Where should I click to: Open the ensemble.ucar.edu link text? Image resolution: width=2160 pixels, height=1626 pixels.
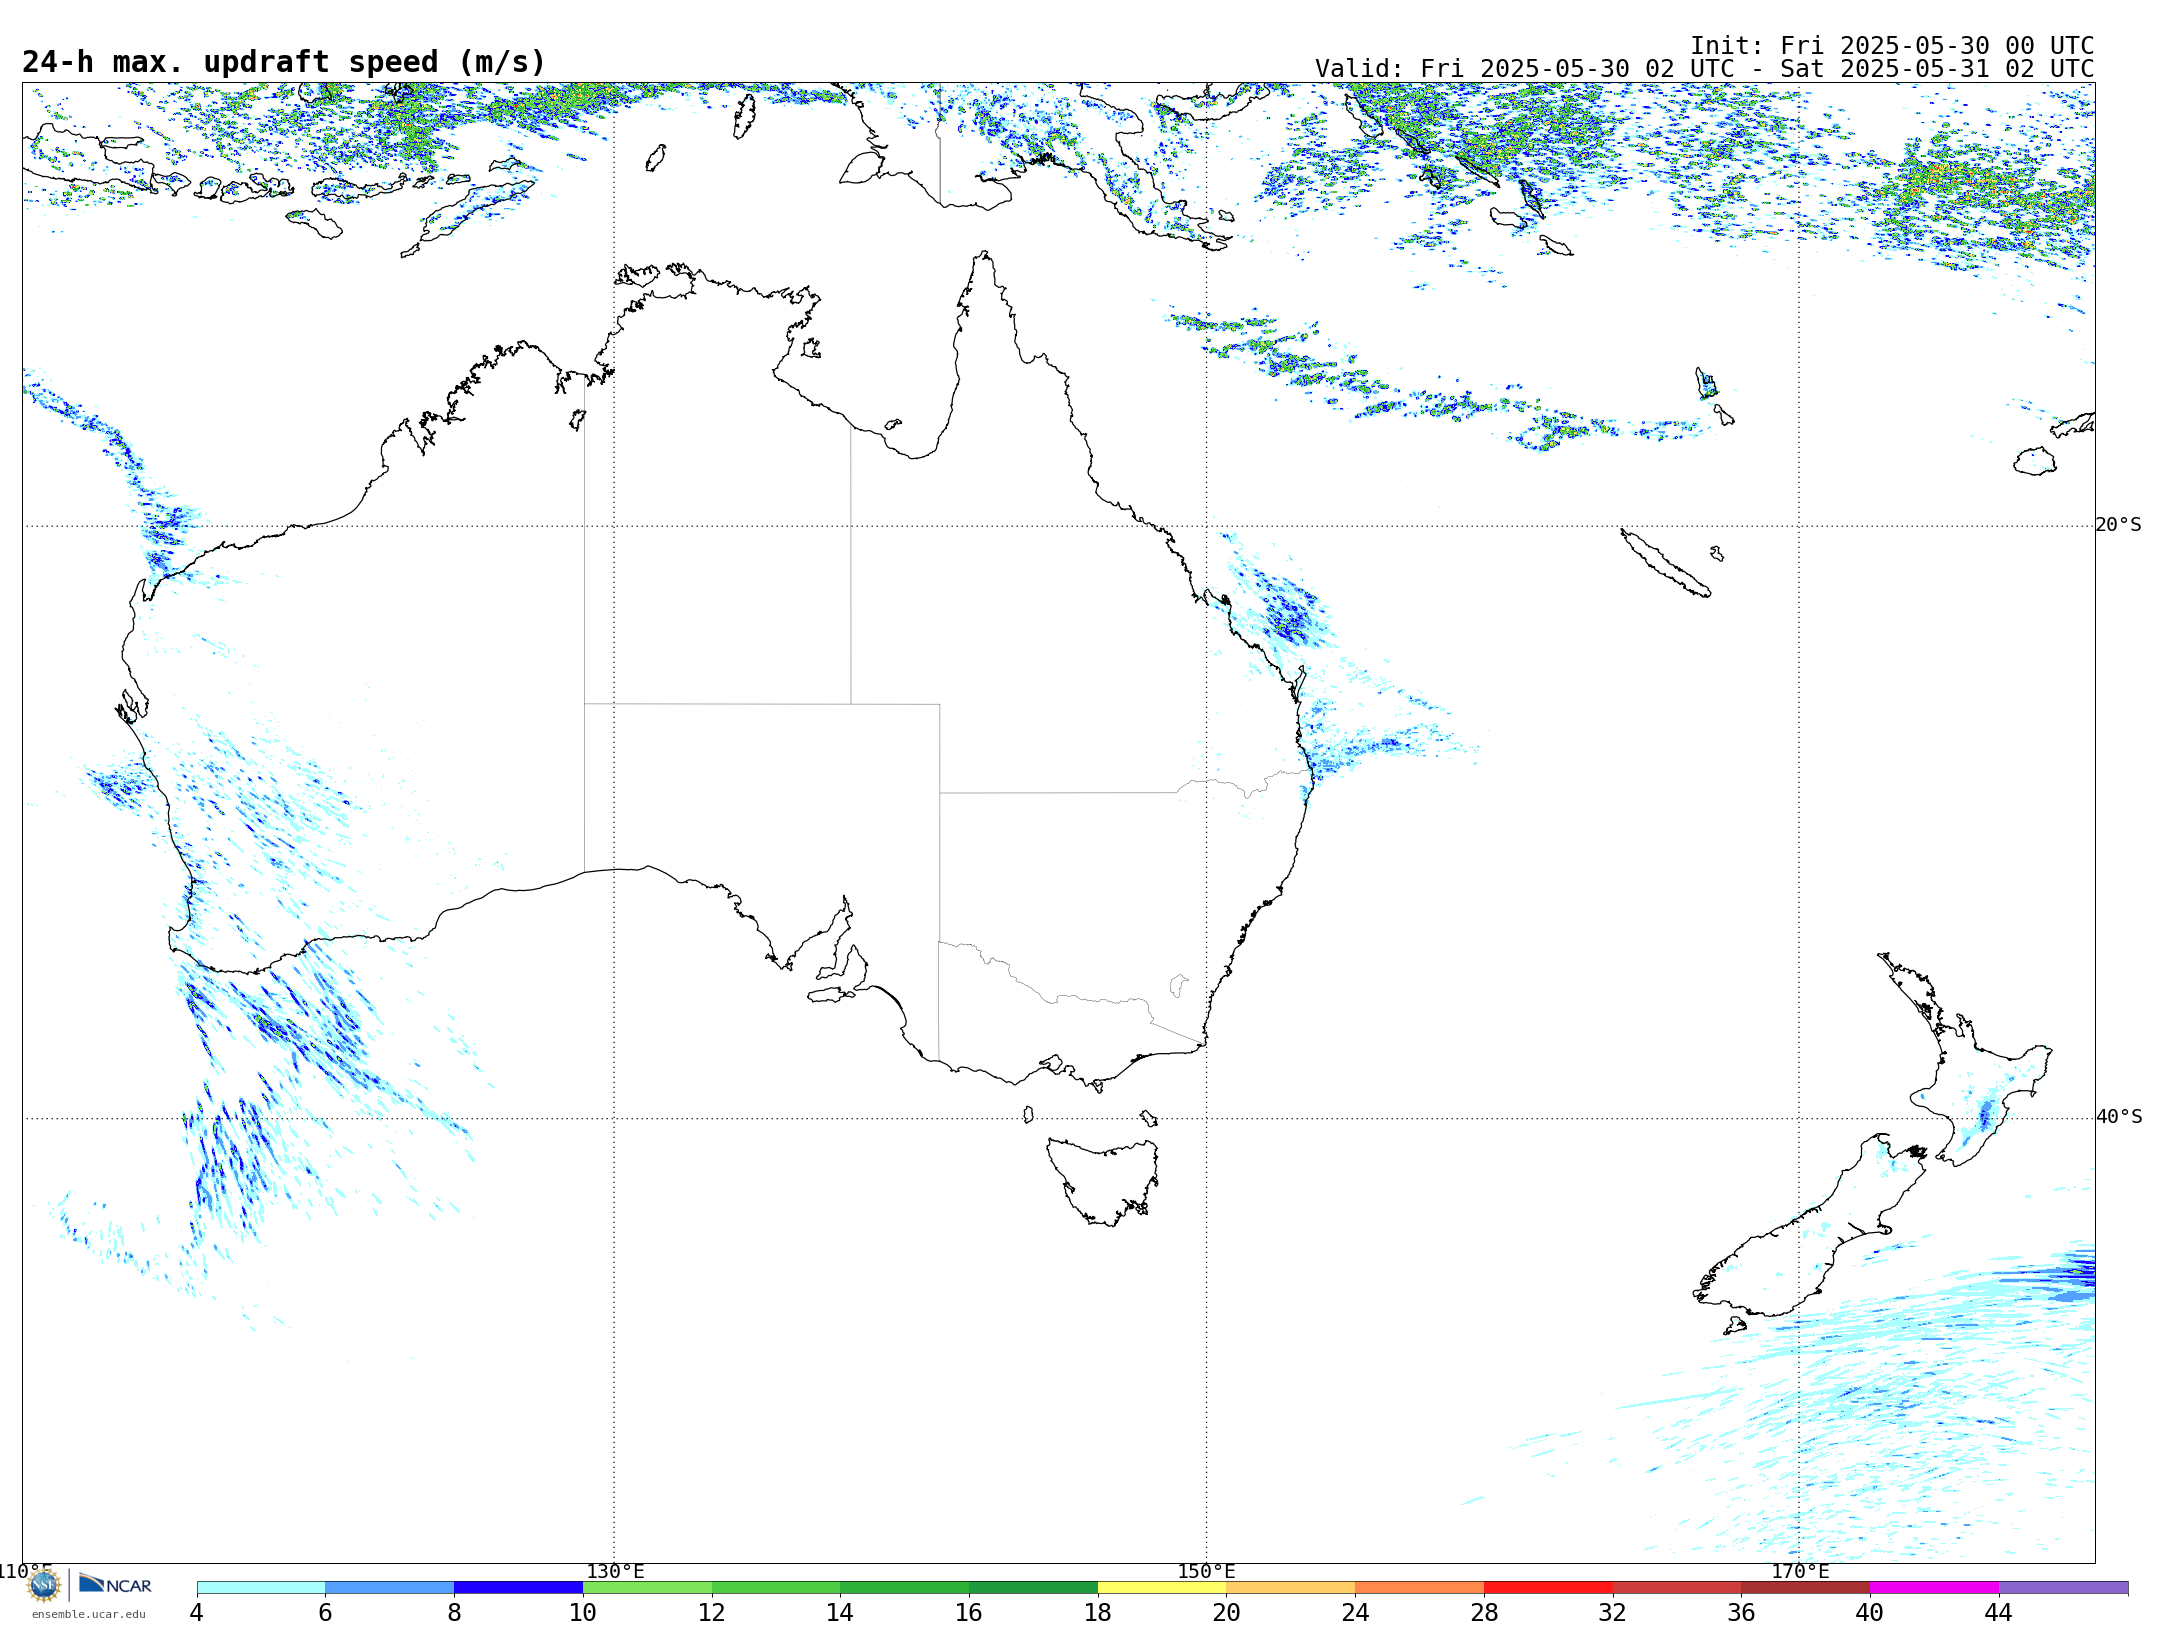tap(89, 1614)
